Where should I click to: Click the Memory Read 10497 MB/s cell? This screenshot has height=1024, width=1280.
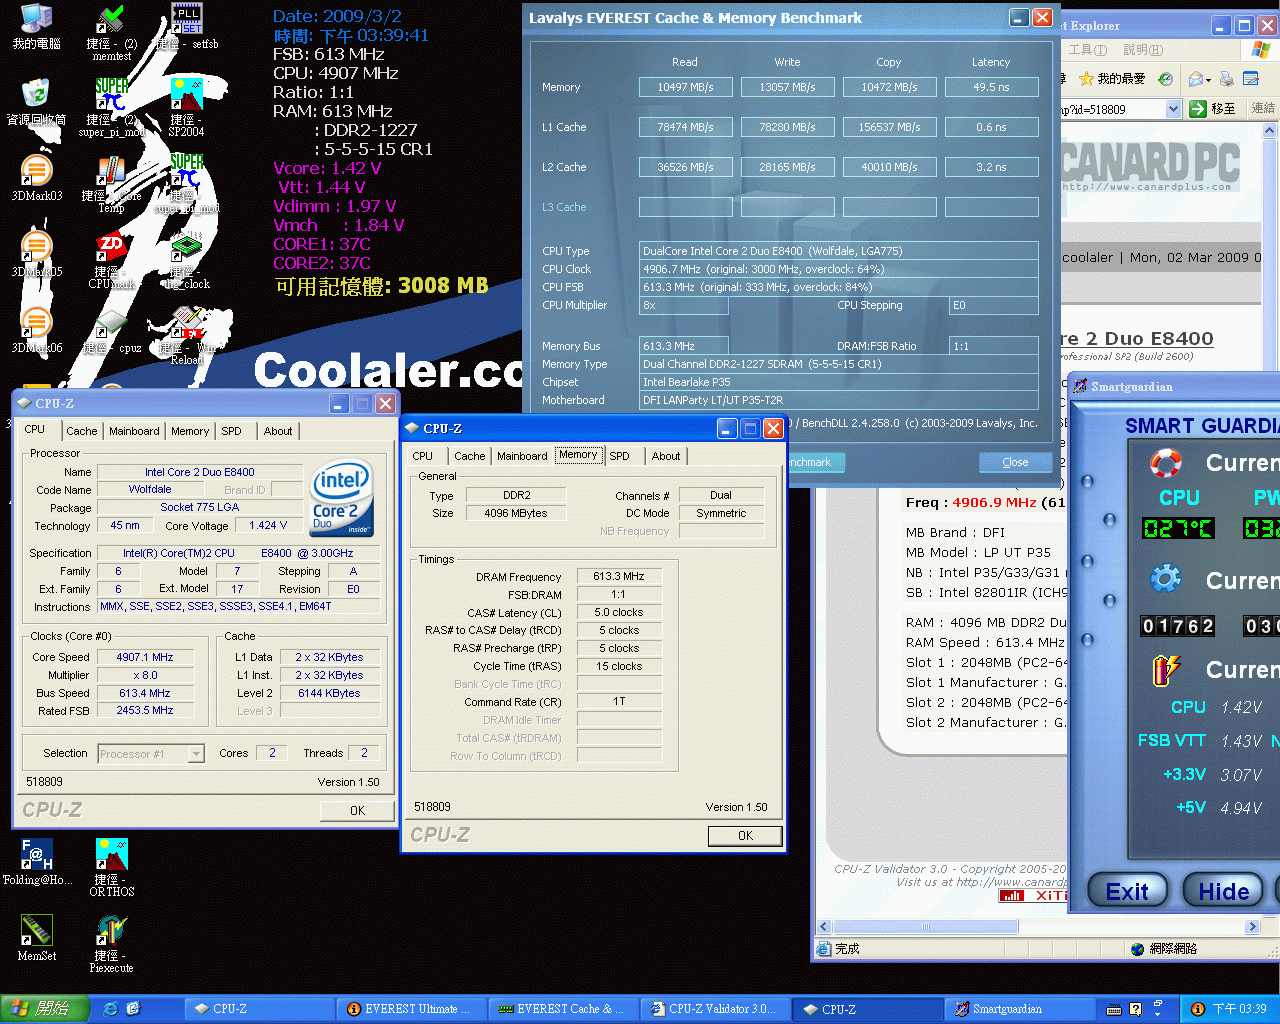685,87
